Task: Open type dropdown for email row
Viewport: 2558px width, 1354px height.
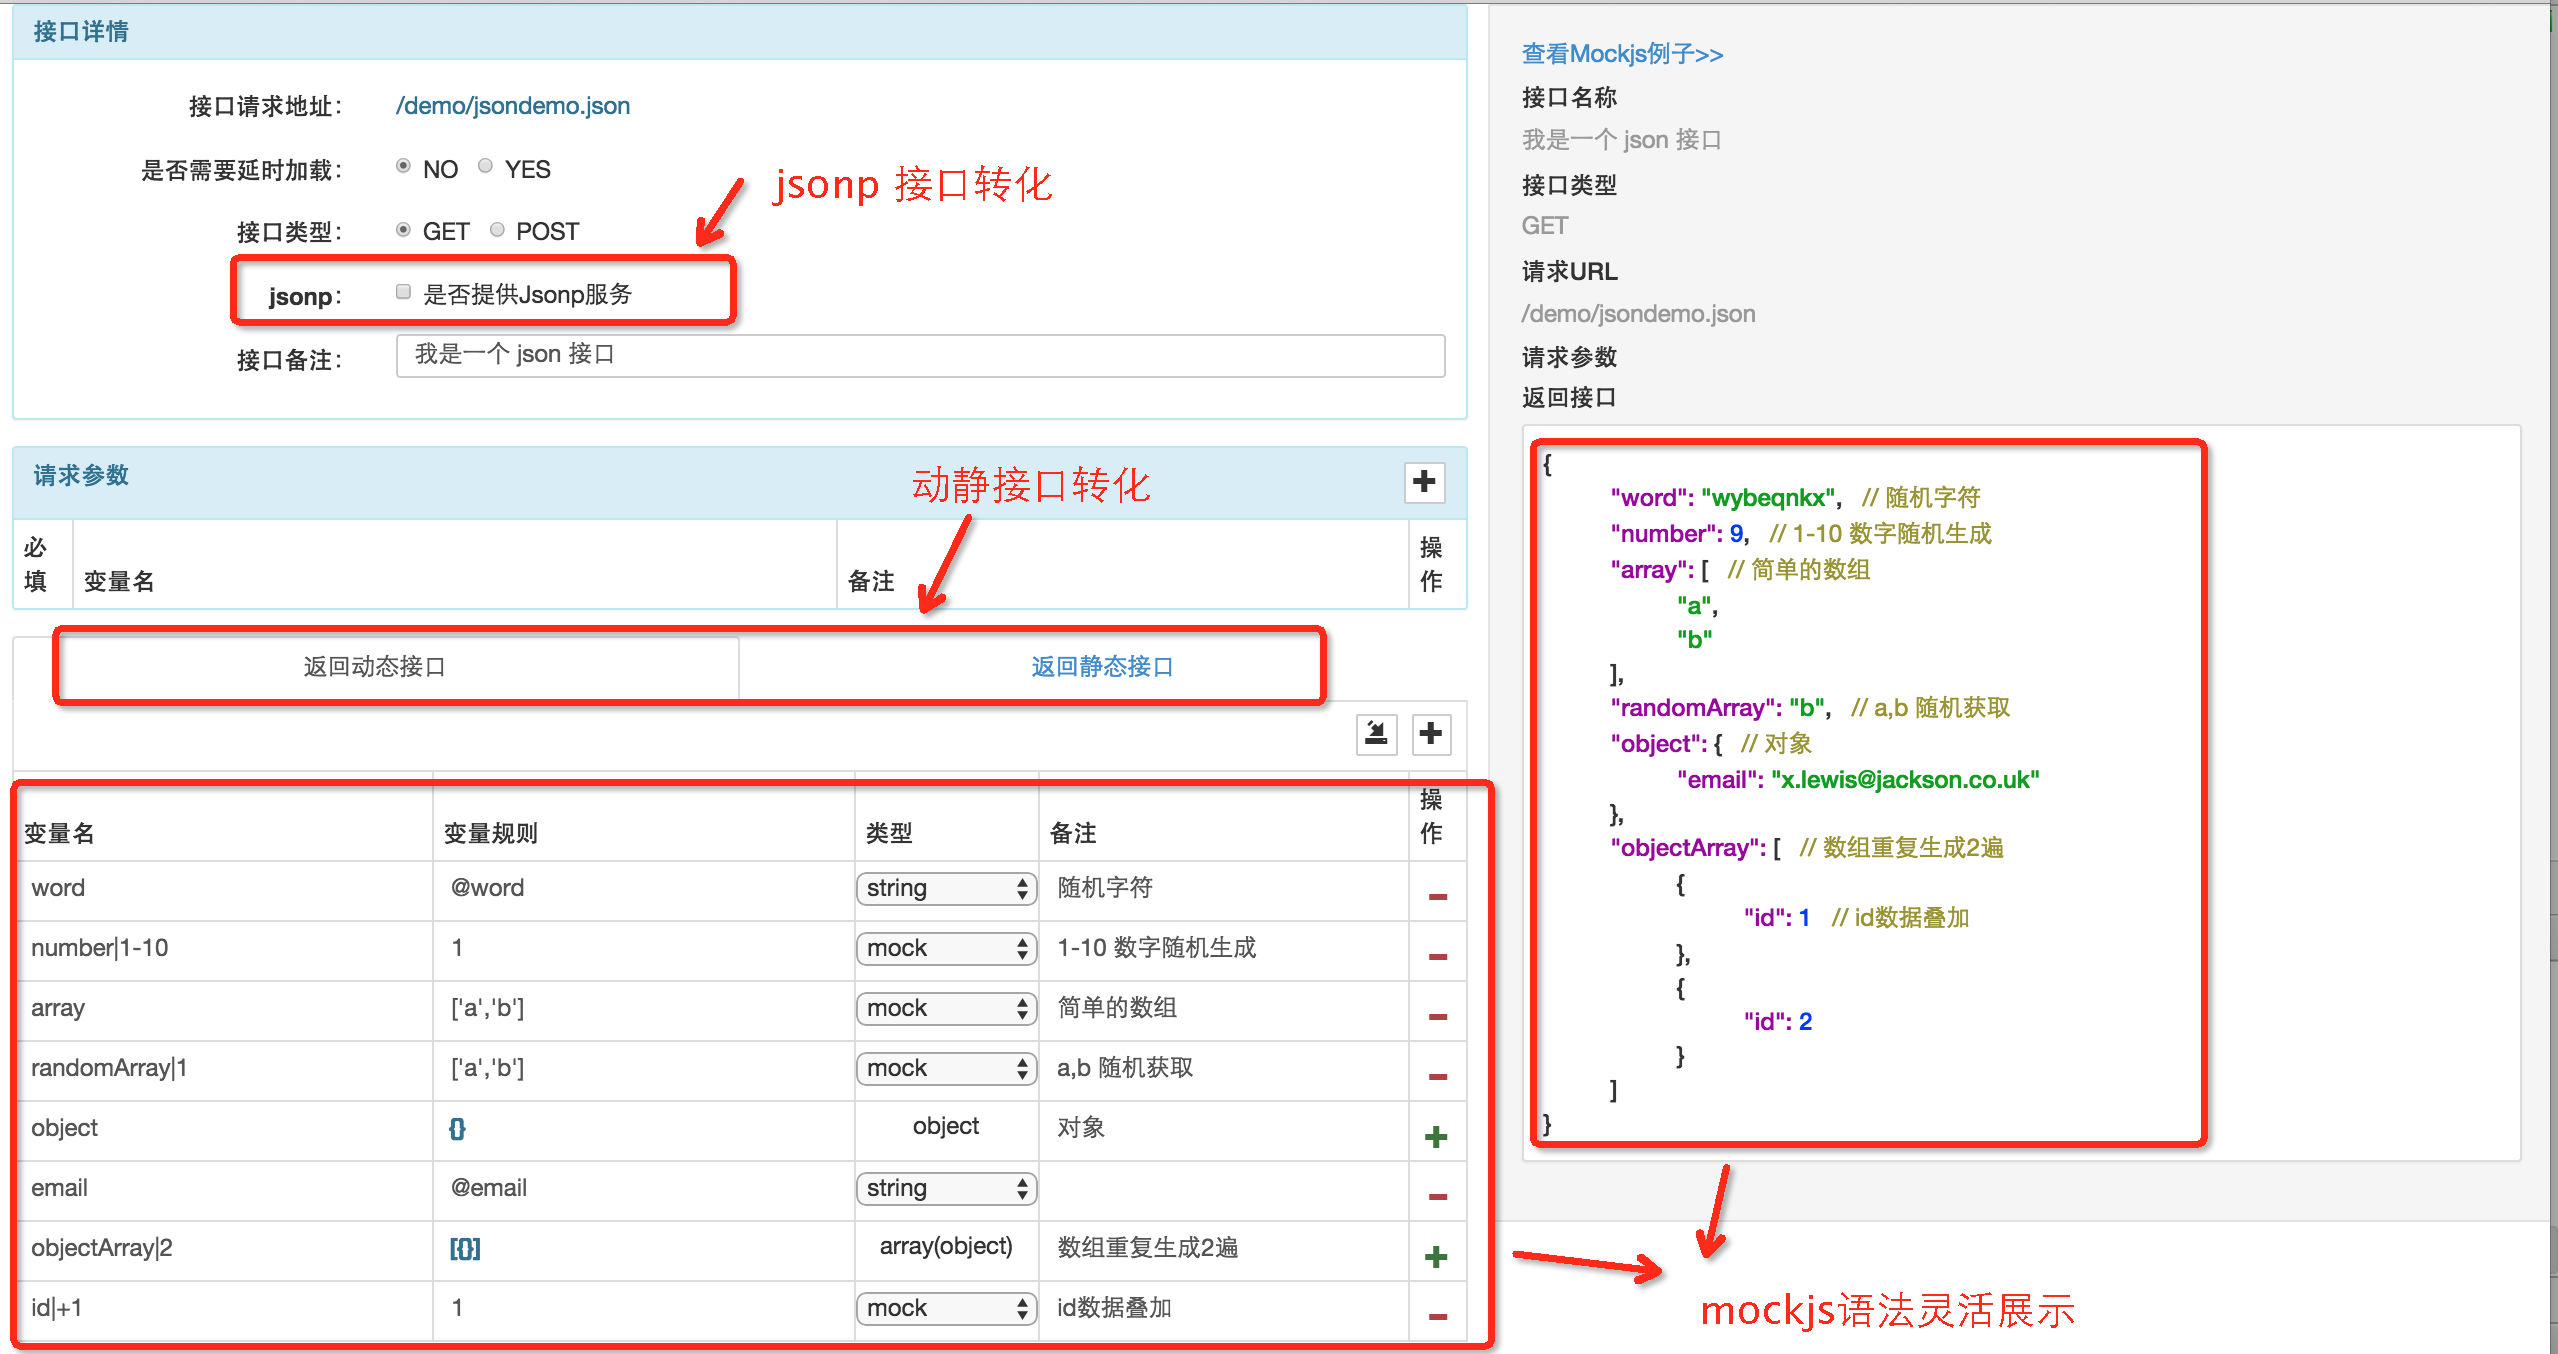Action: 945,1188
